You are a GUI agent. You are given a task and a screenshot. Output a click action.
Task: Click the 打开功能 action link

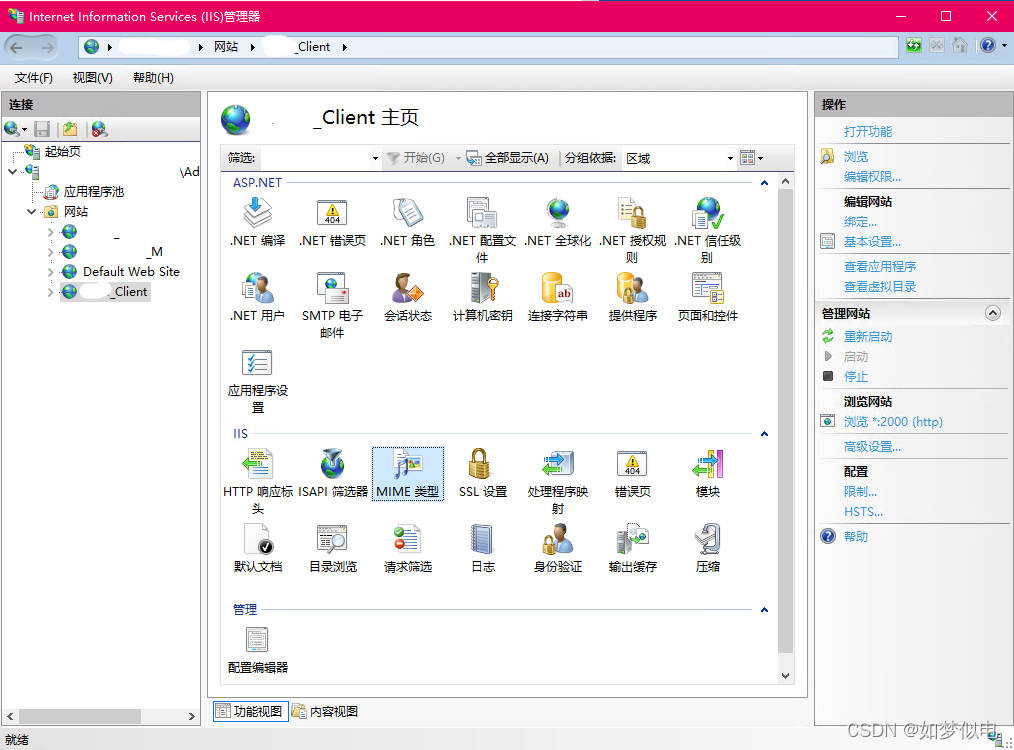pos(868,131)
